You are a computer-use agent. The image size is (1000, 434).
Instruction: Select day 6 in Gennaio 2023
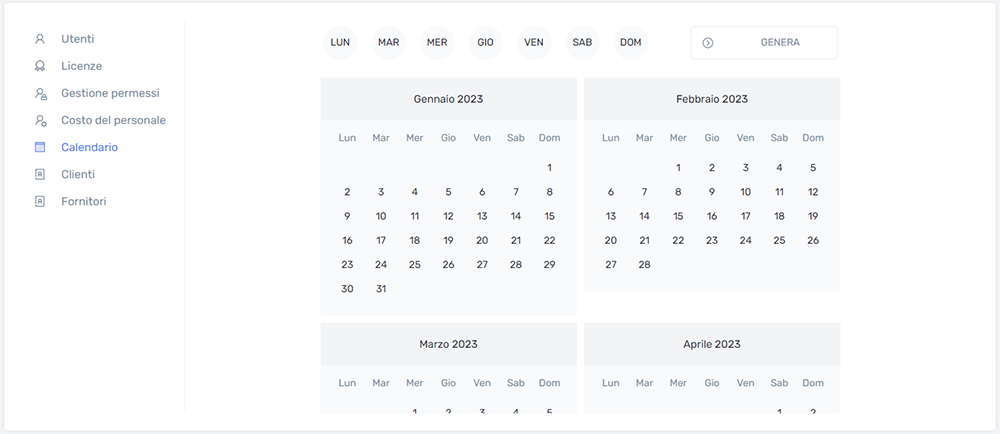point(482,192)
